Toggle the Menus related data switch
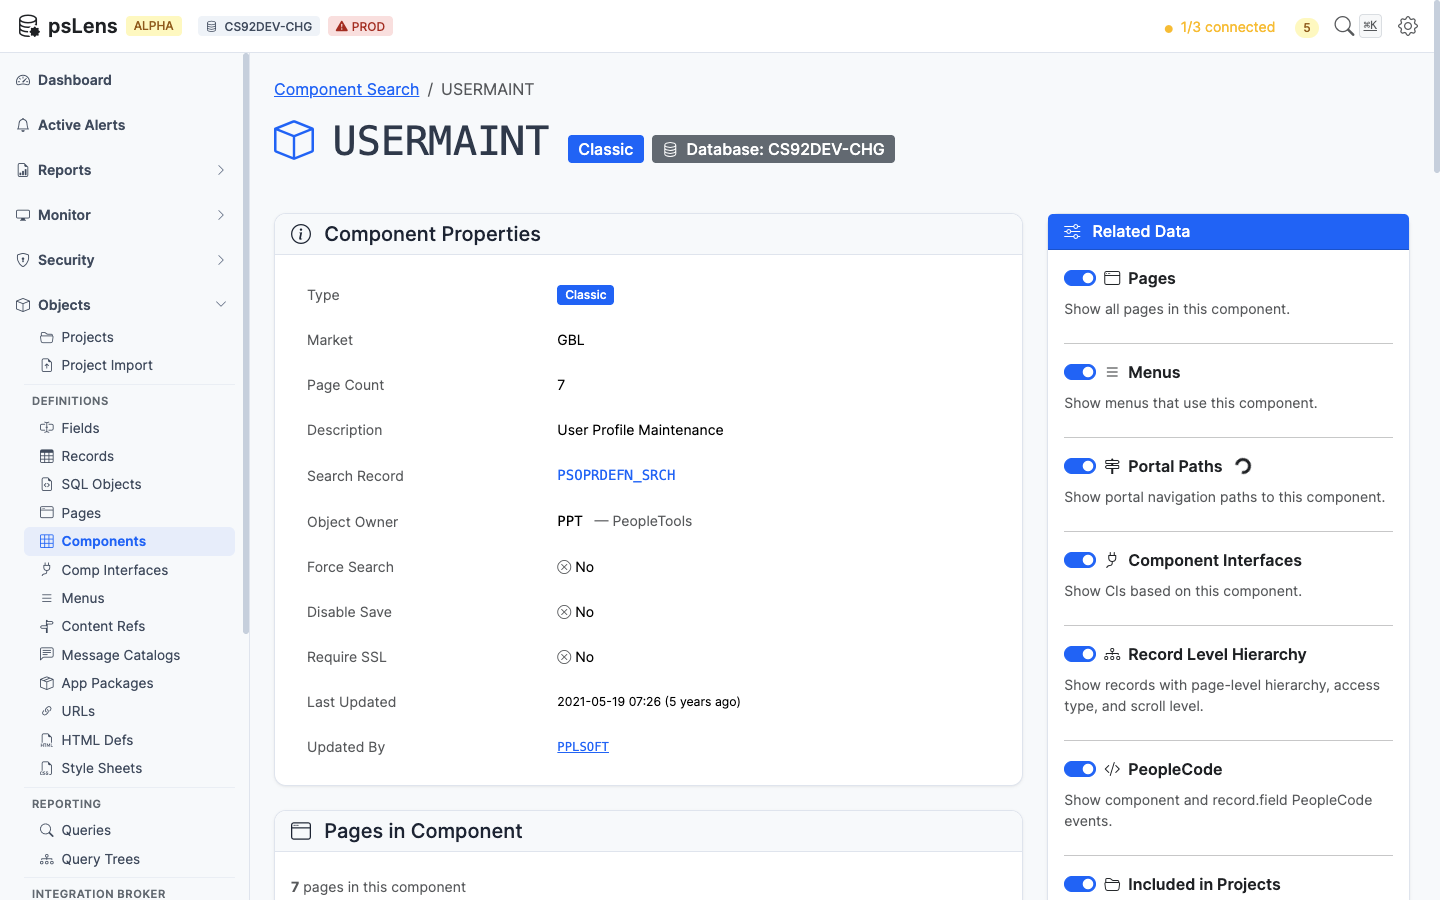The width and height of the screenshot is (1440, 900). point(1080,372)
